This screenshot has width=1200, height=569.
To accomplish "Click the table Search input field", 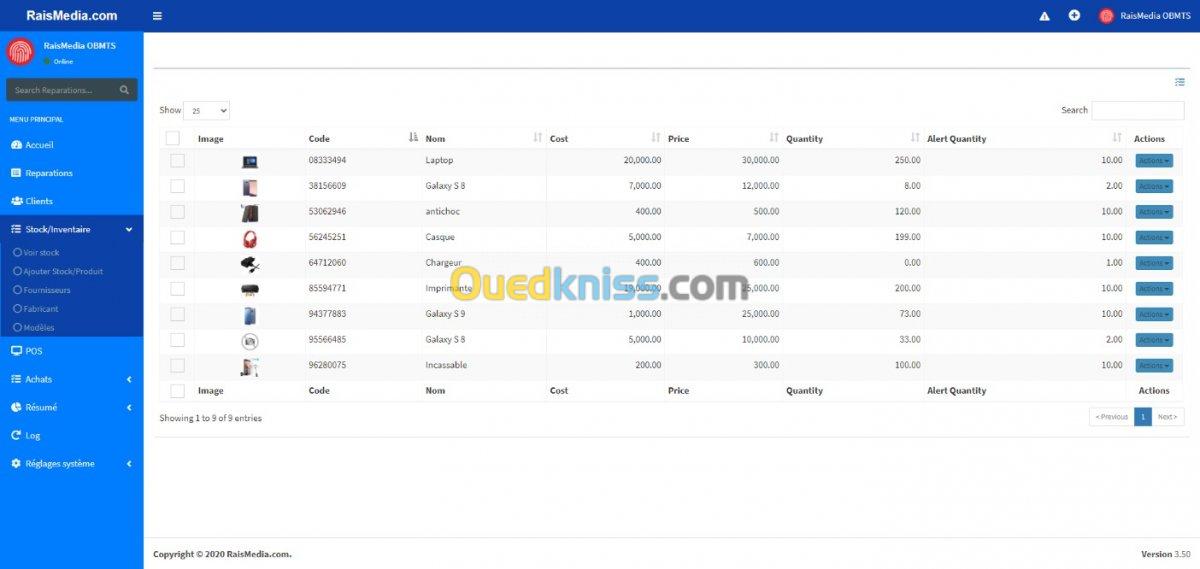I will click(1137, 111).
